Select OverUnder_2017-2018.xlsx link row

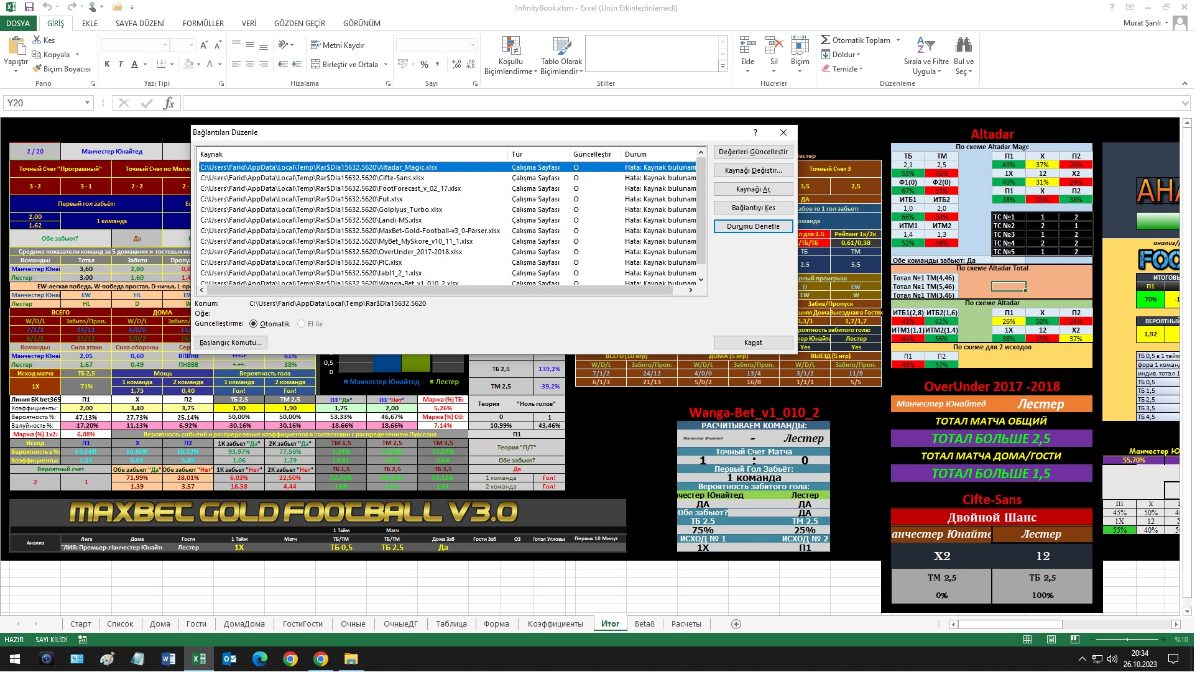pos(447,251)
